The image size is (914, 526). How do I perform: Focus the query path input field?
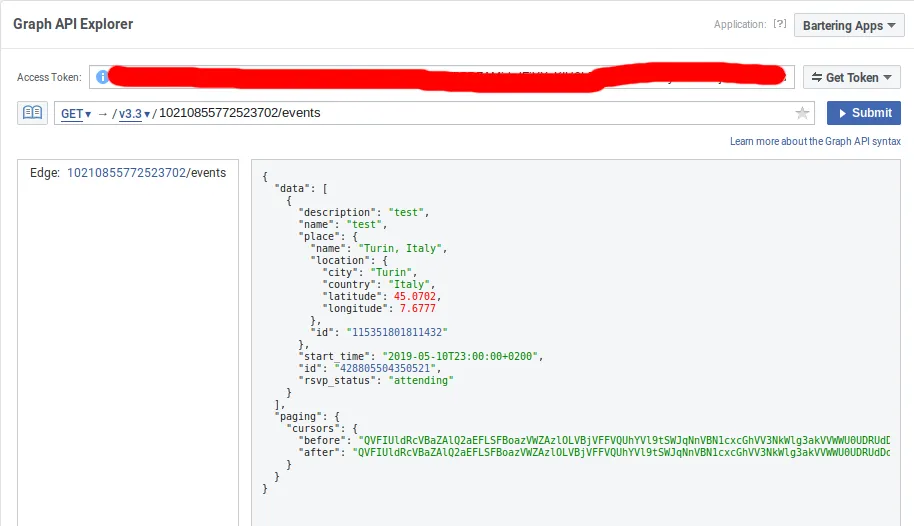pyautogui.click(x=434, y=113)
